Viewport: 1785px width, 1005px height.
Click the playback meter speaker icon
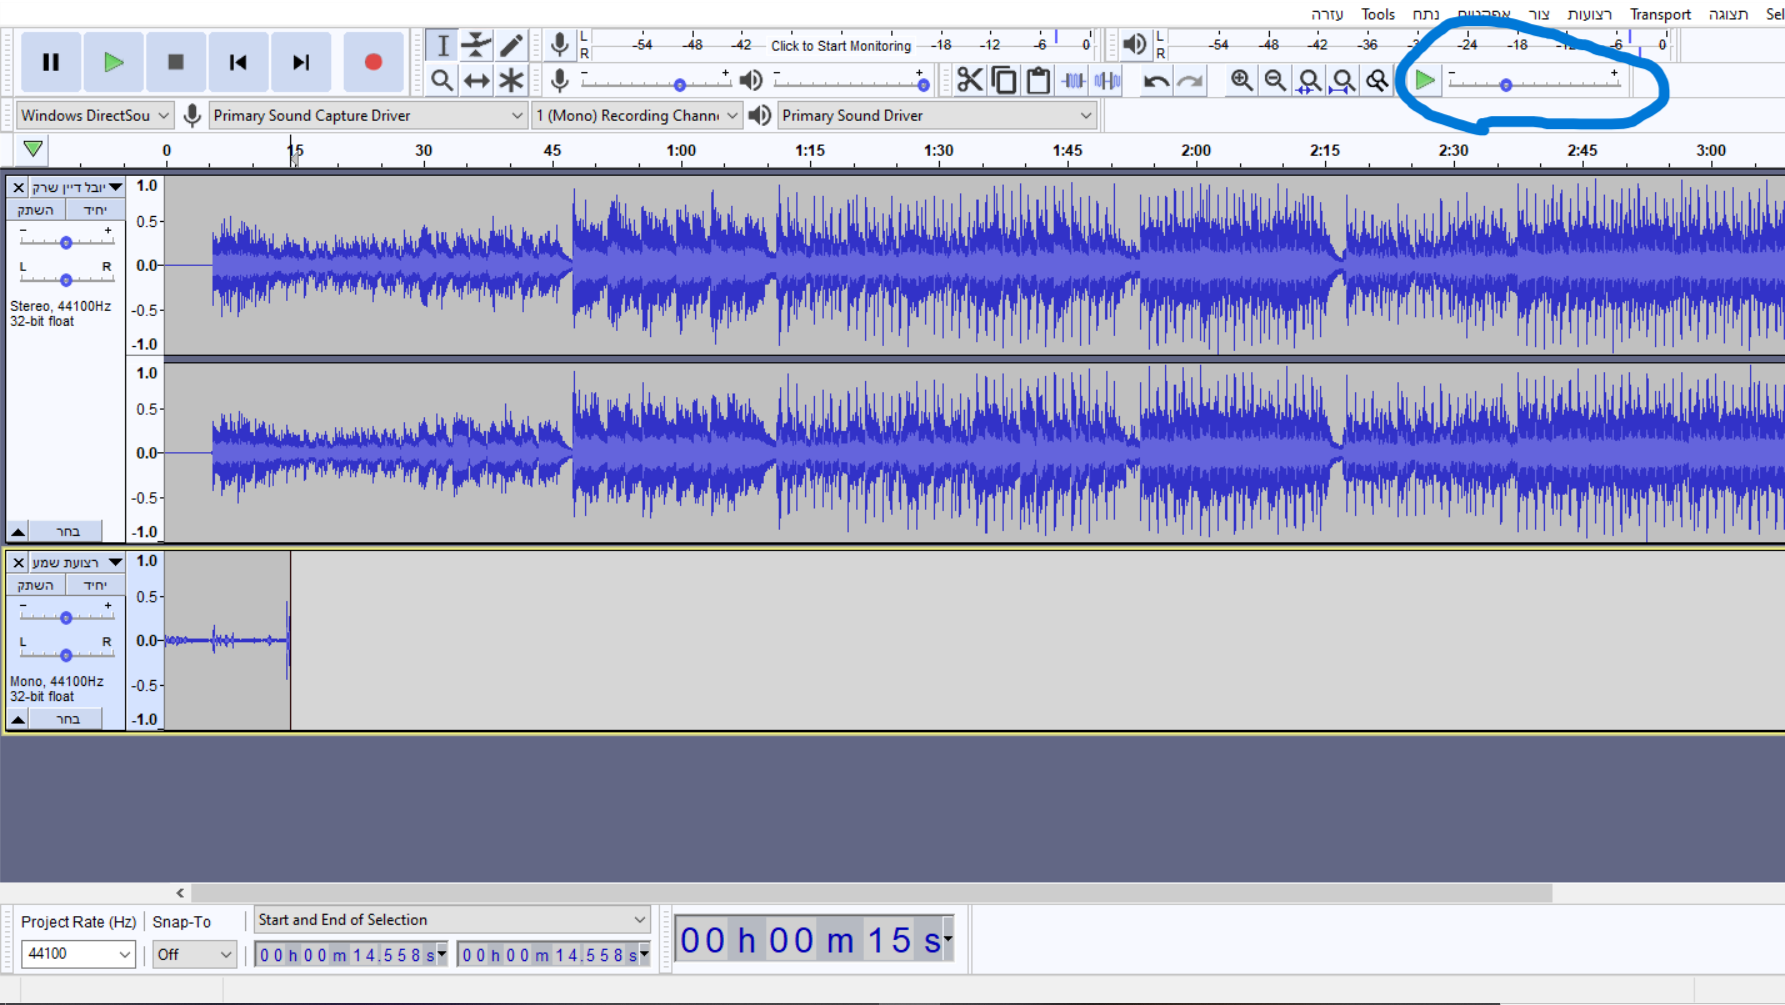click(1134, 44)
